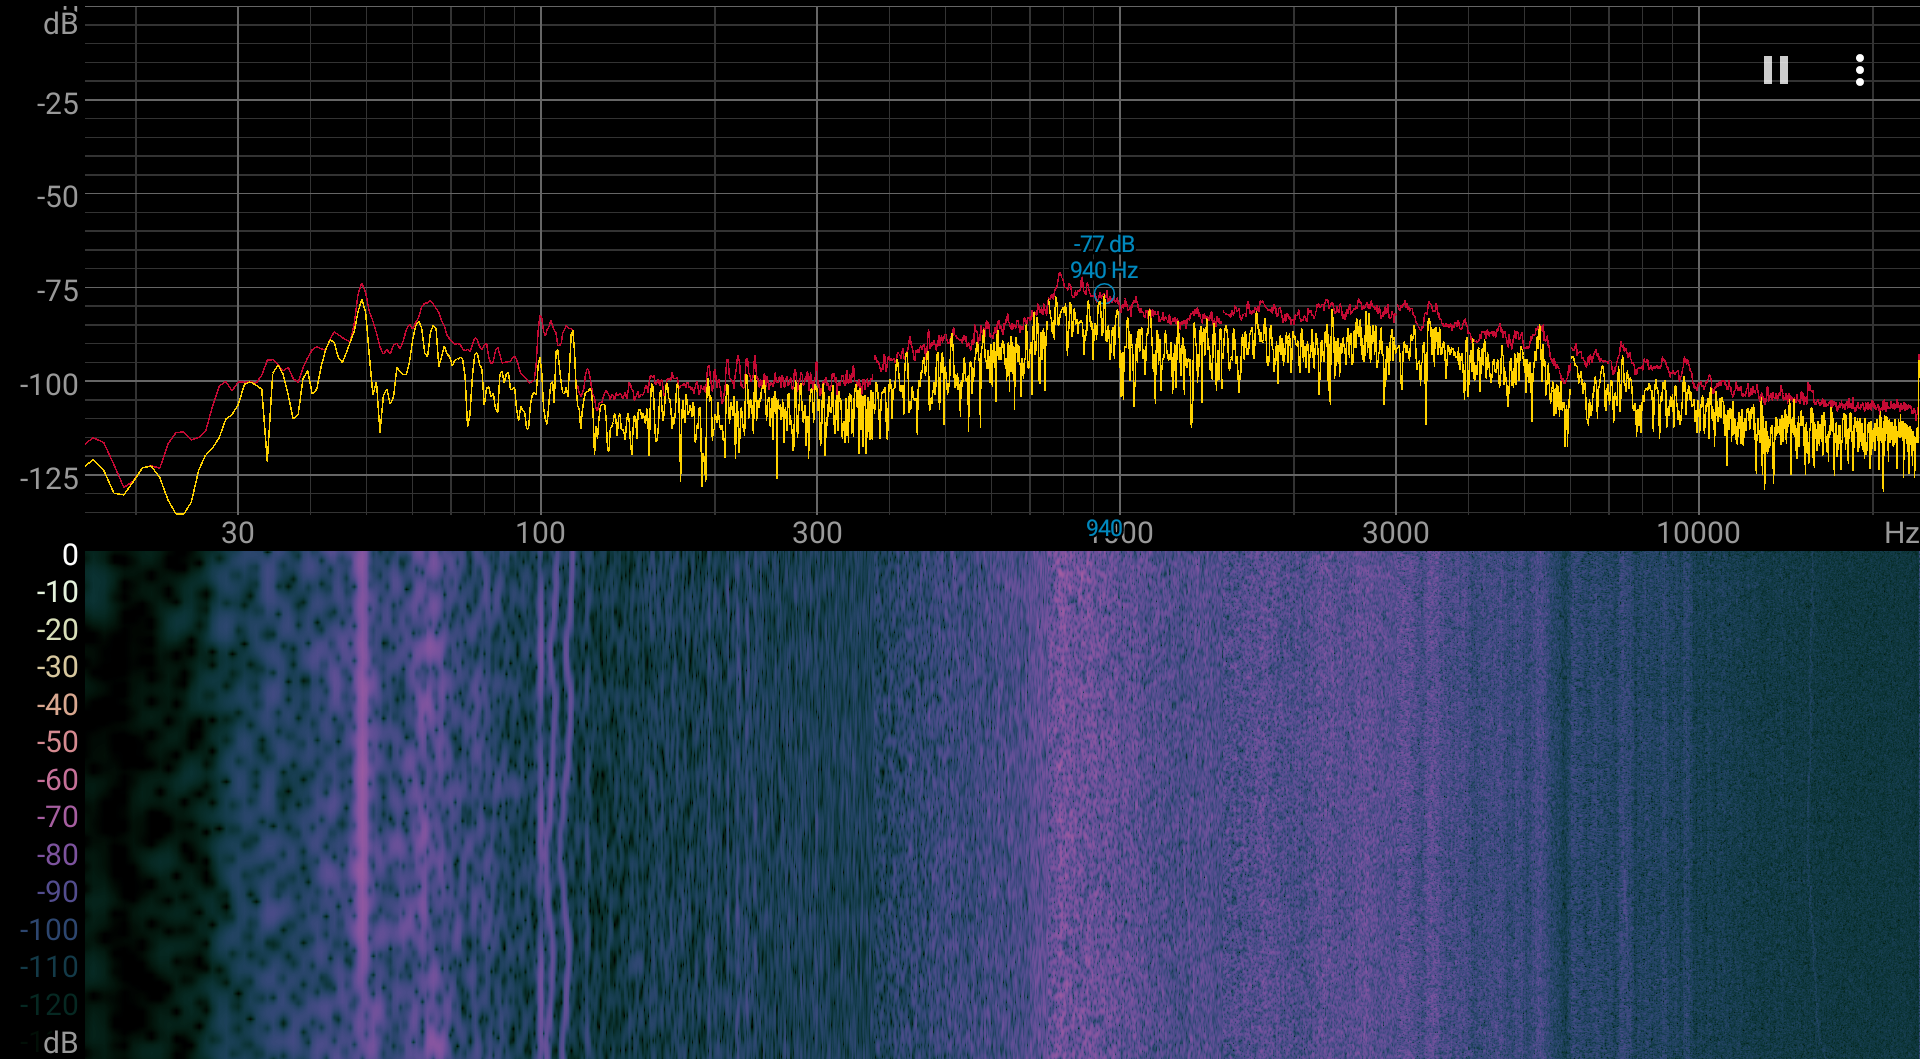Click the 940 Hz peak frequency label

1104,270
